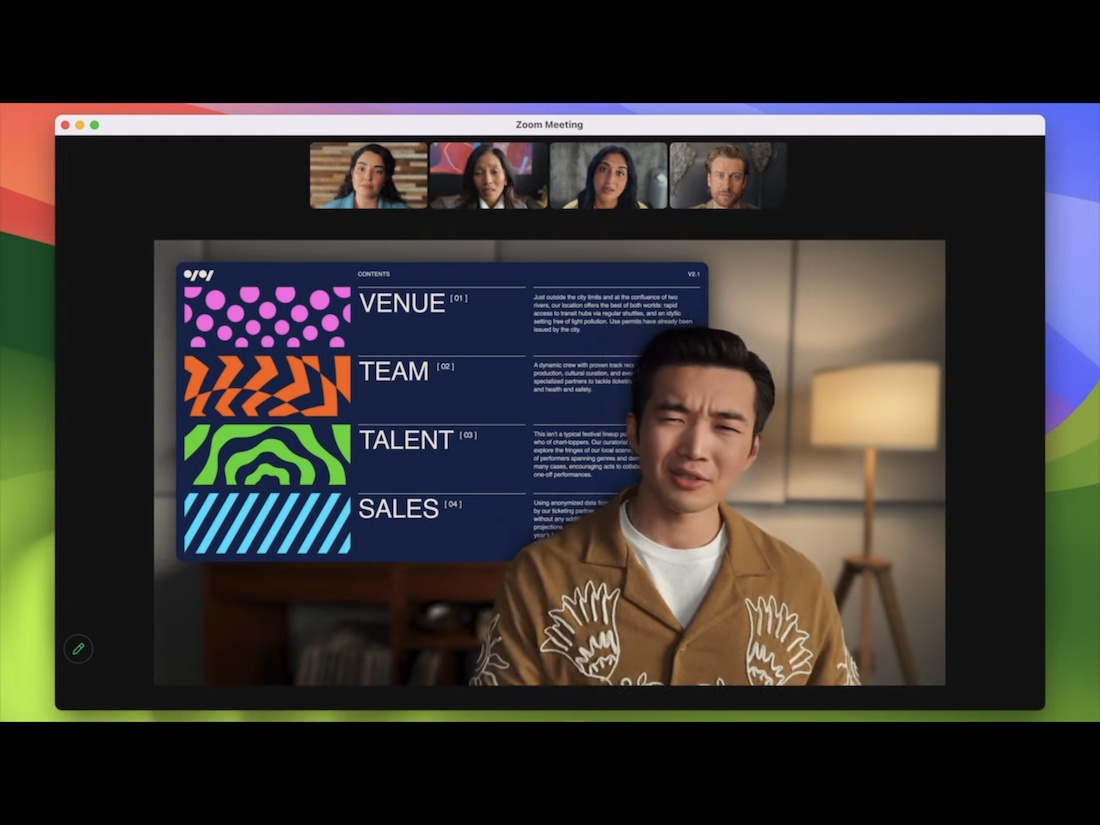Open the TEAM section heading
The width and height of the screenshot is (1100, 825).
point(393,371)
